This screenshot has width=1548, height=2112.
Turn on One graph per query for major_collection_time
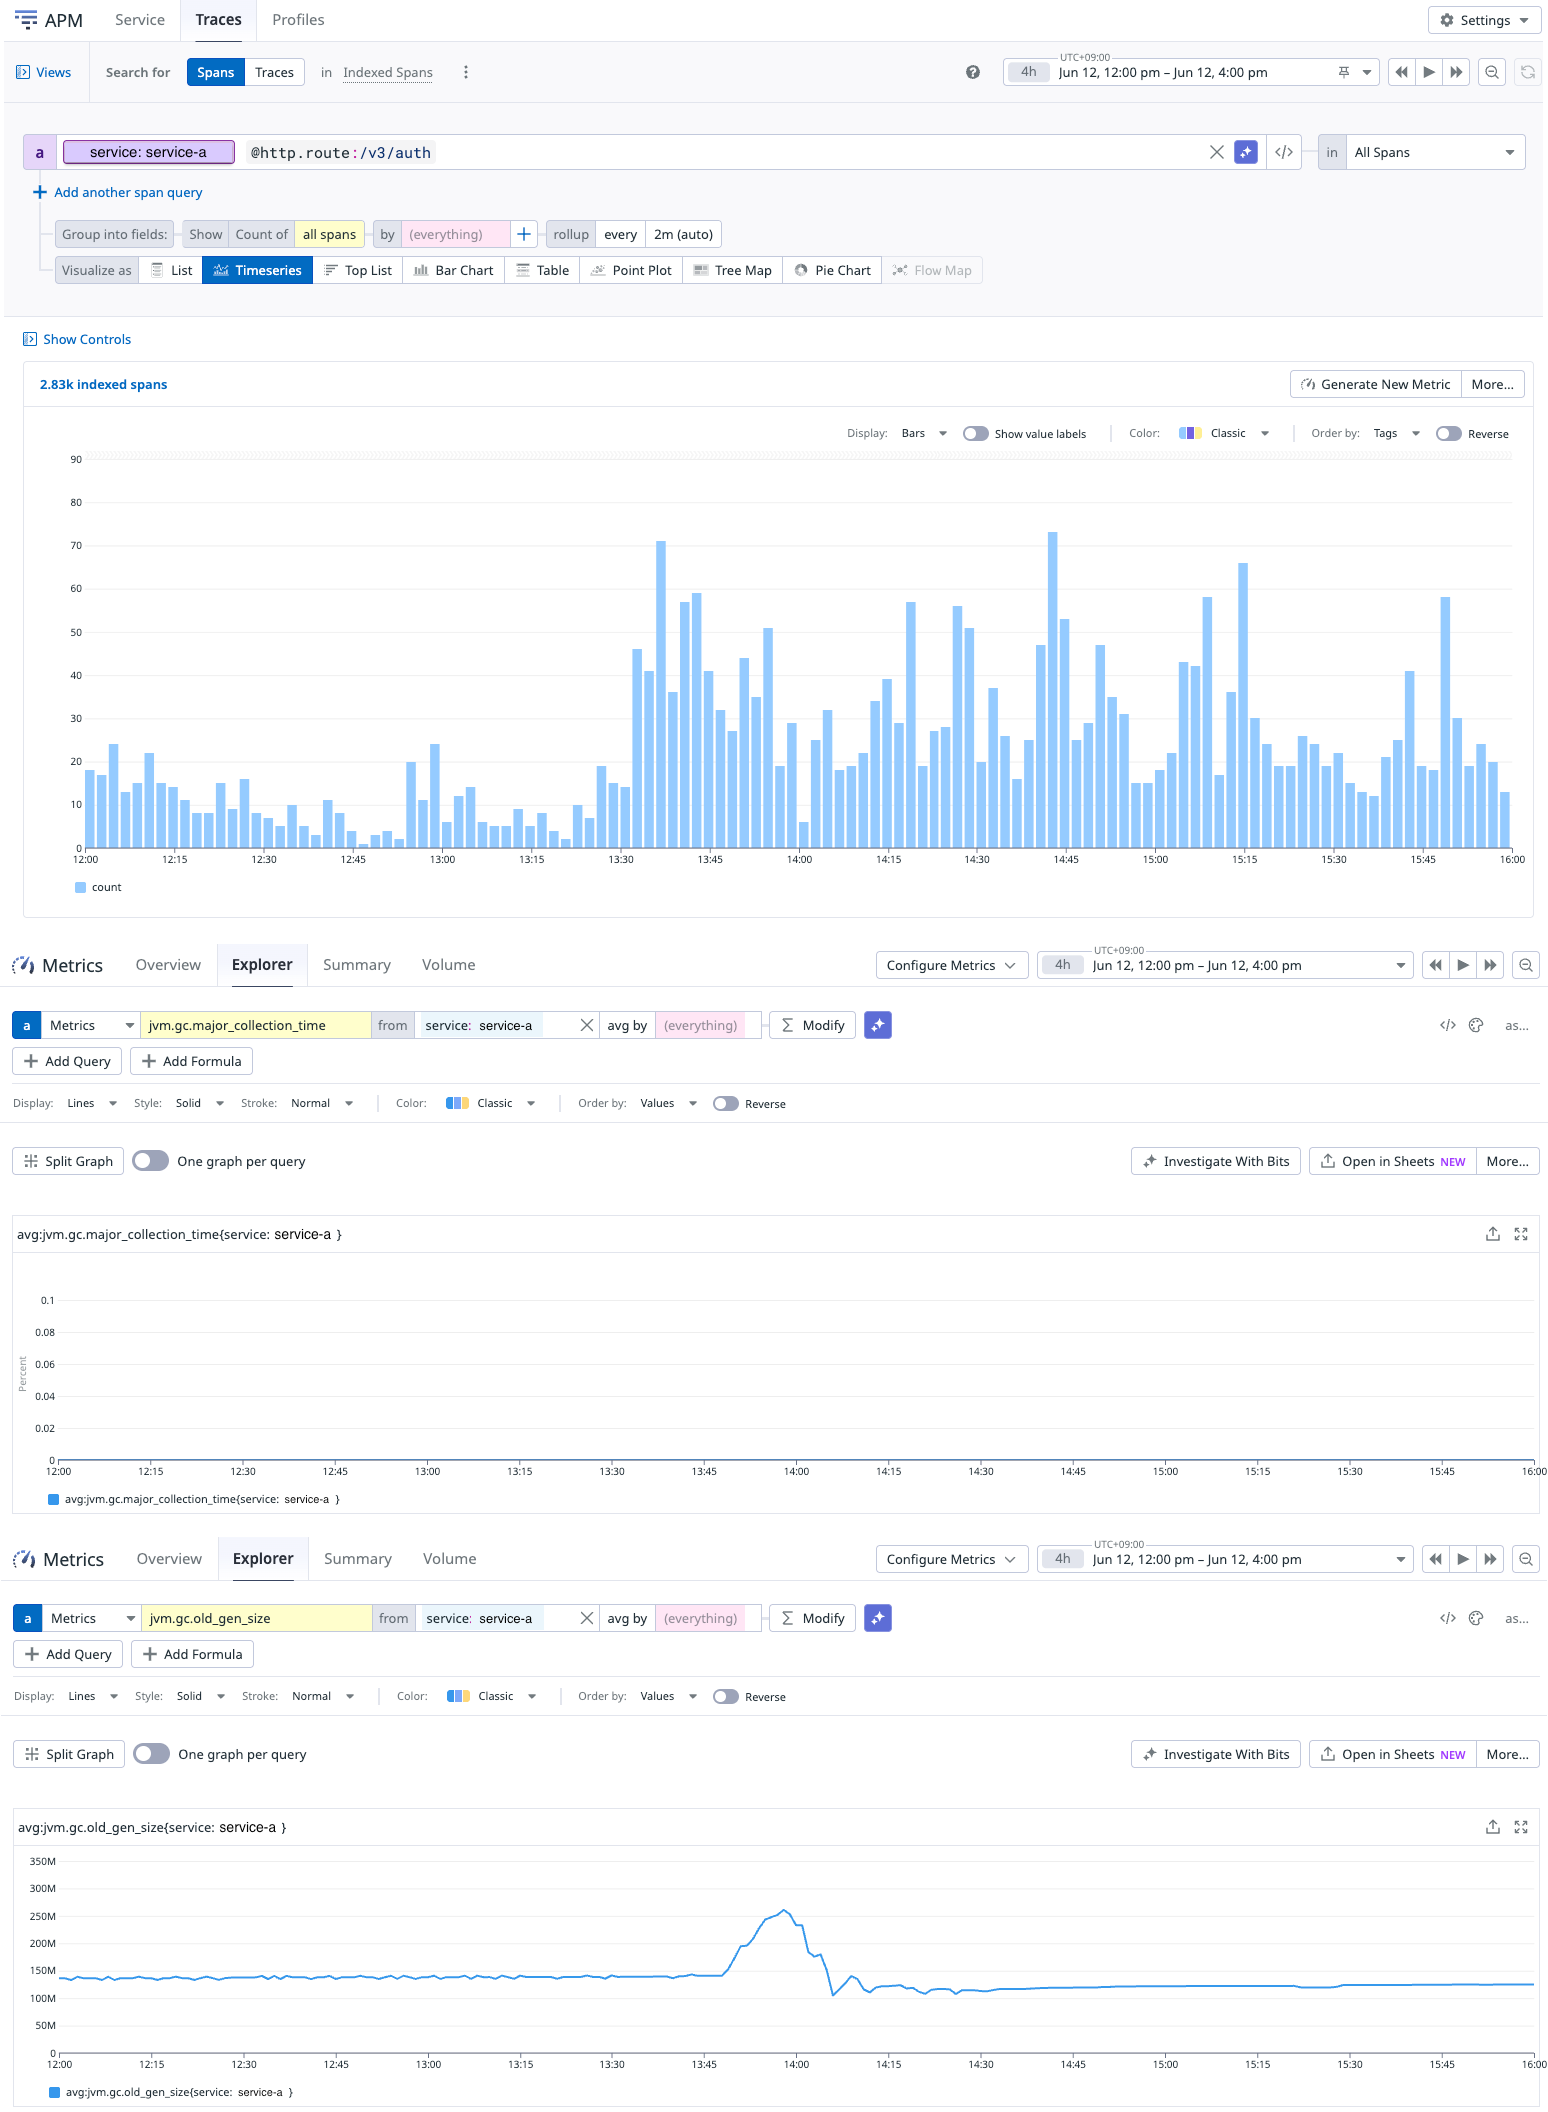(151, 1160)
